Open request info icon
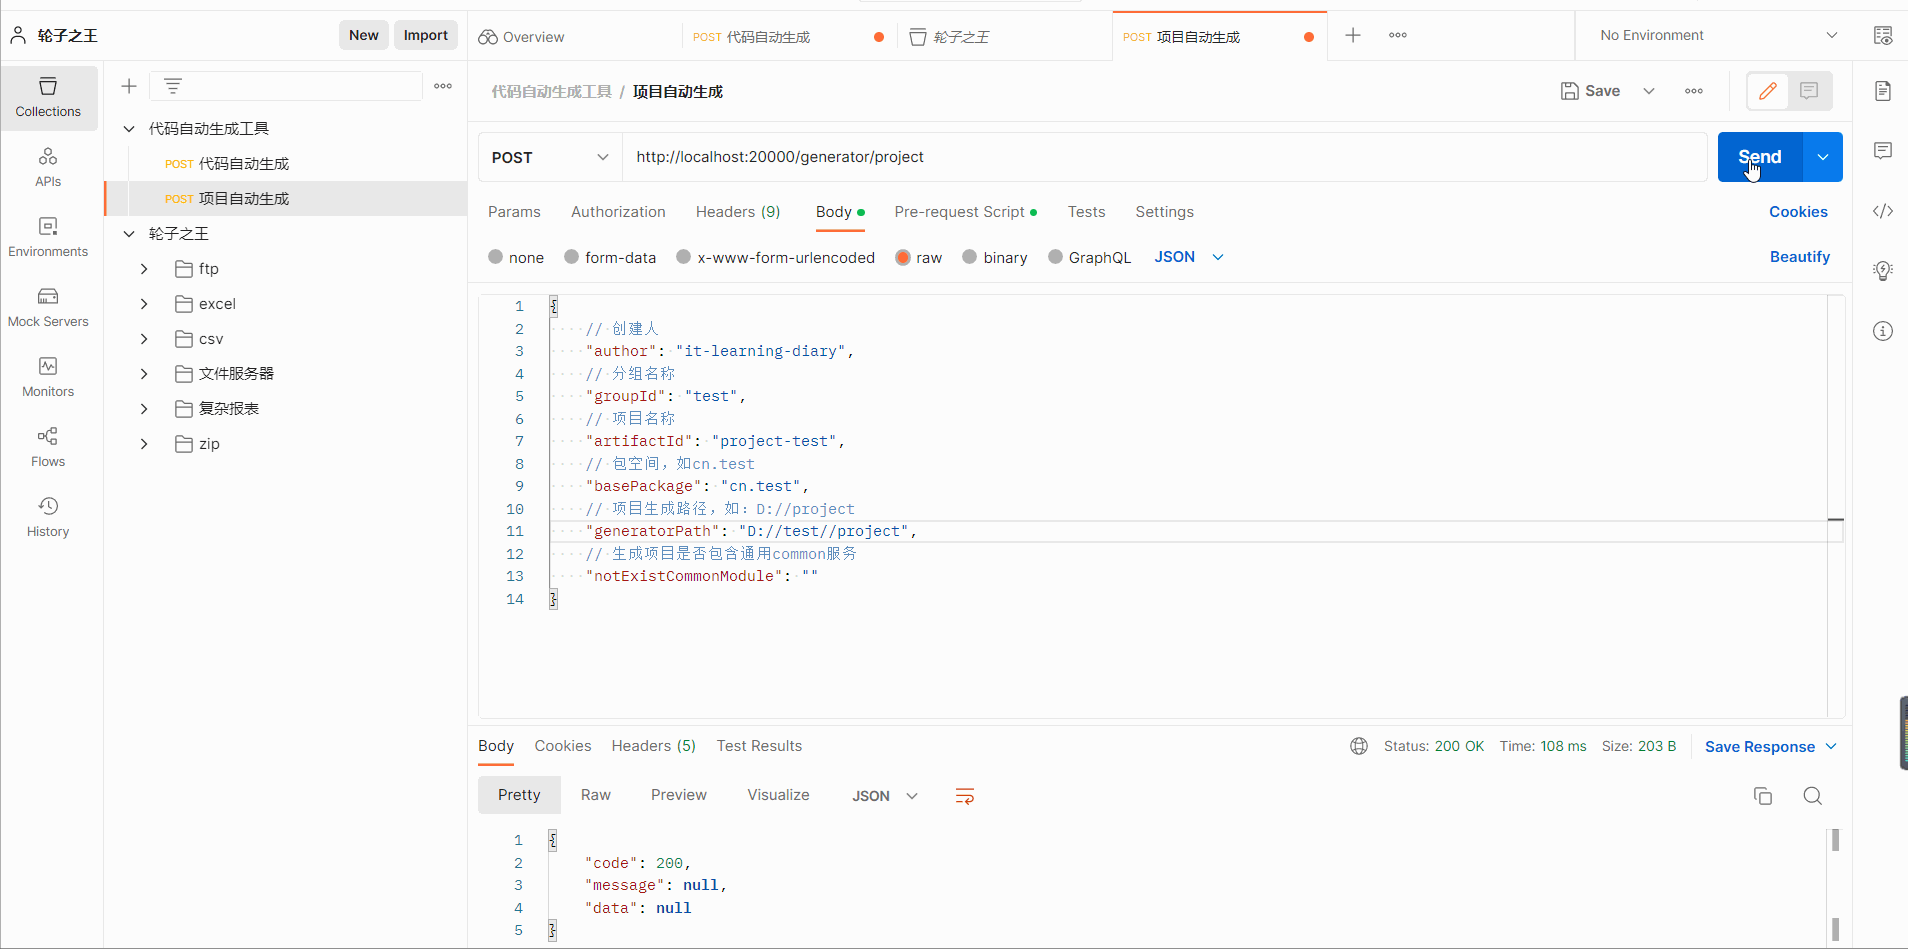Screen dimensions: 1908x949 (1883, 331)
